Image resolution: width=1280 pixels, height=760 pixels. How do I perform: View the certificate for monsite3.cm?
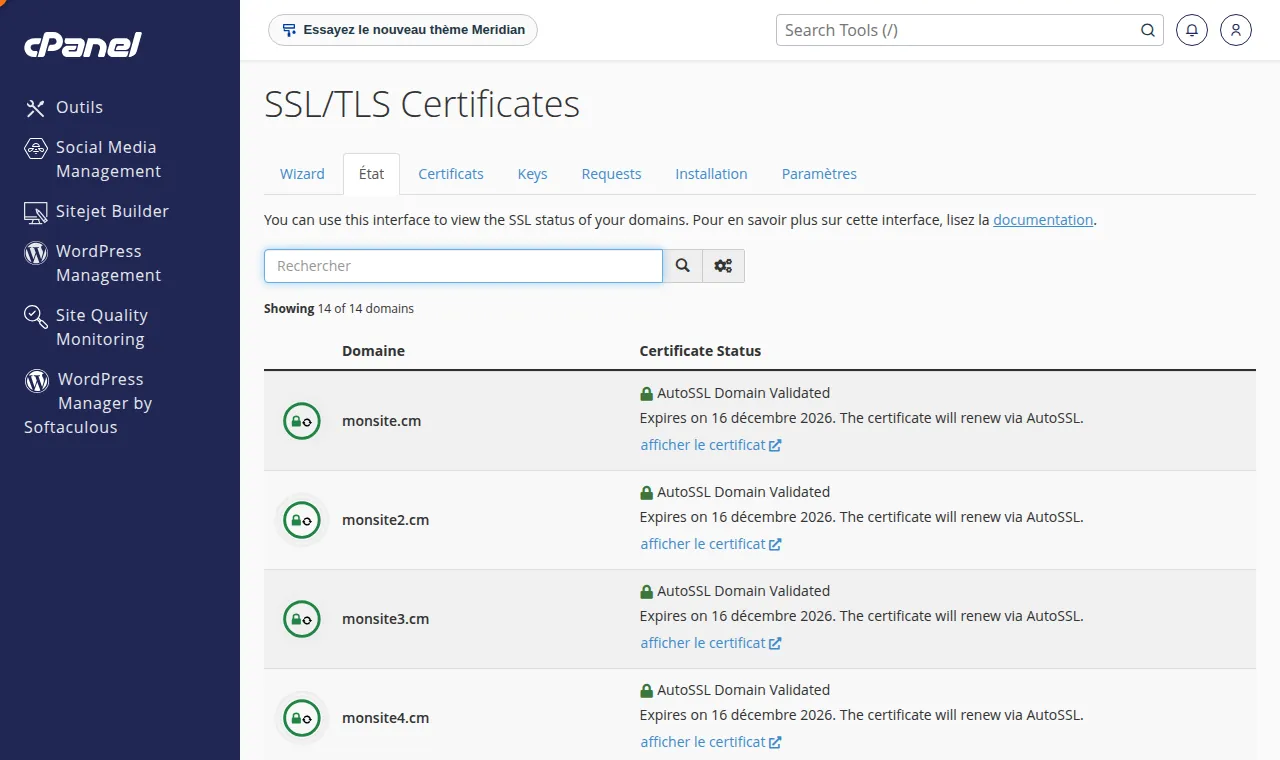(711, 643)
